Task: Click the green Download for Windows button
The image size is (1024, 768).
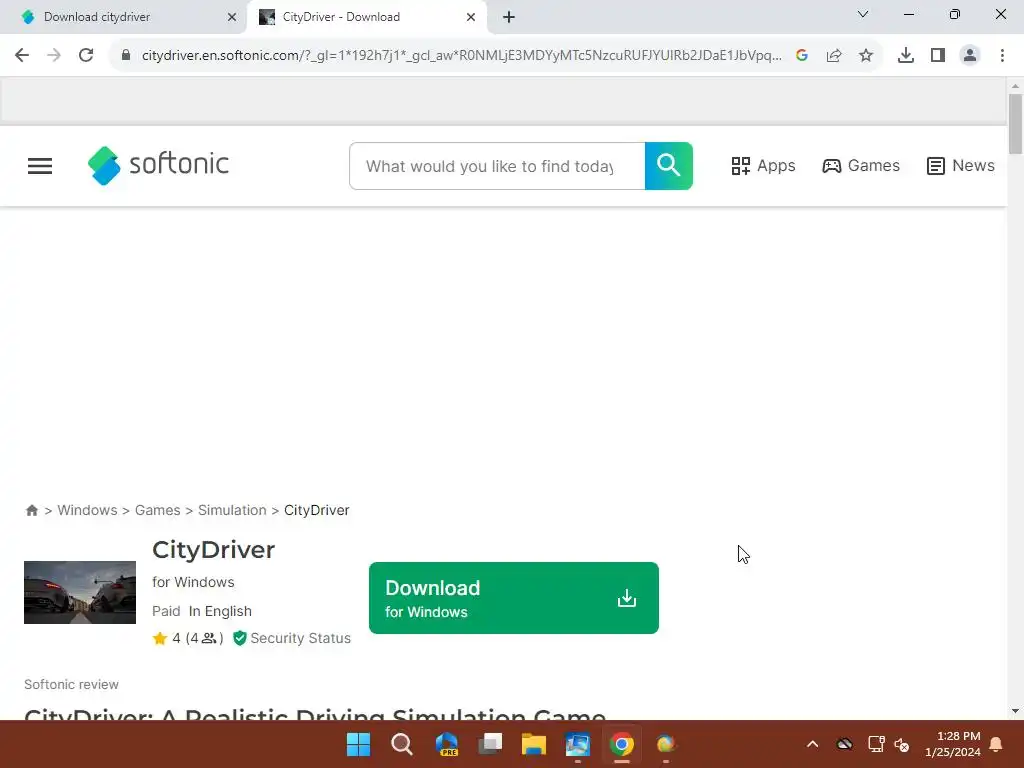Action: [513, 598]
